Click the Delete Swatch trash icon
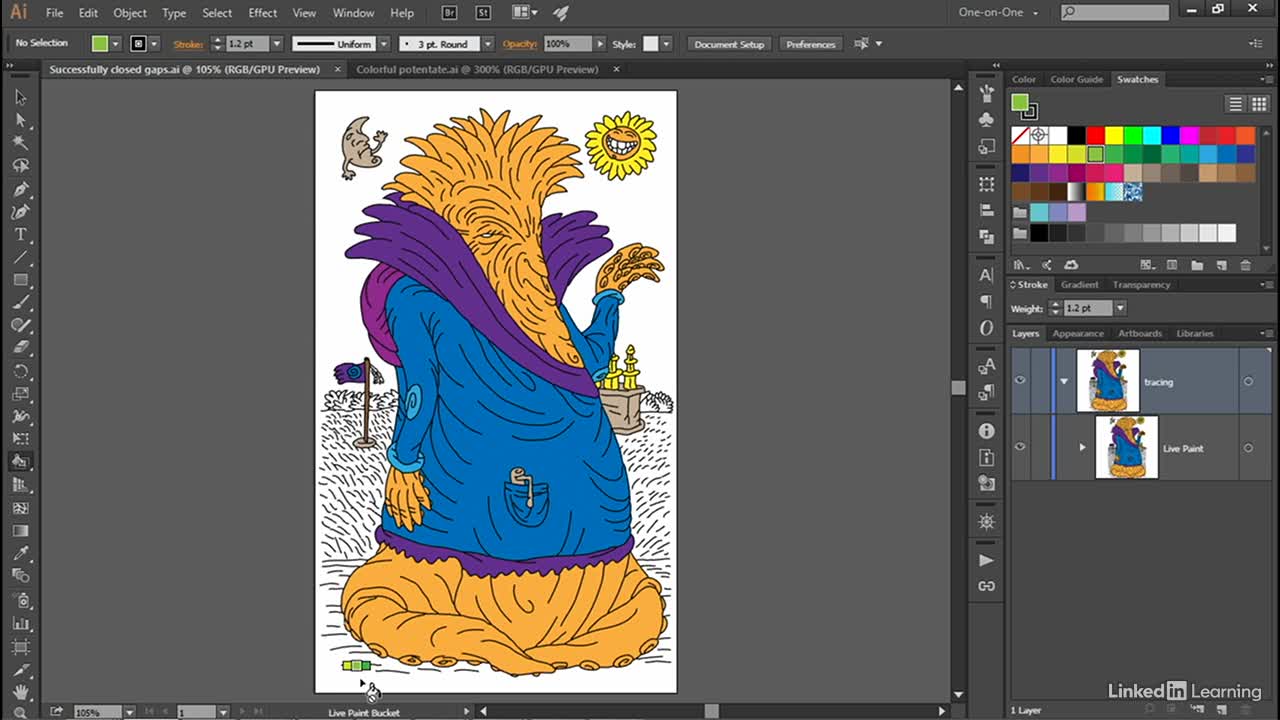This screenshot has width=1280, height=720. [x=1245, y=265]
